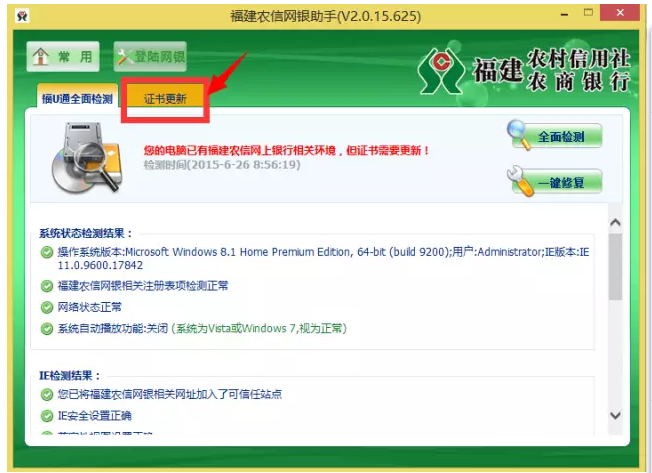
Task: Click green check beside 系统自动播放功能
Action: pyautogui.click(x=47, y=329)
